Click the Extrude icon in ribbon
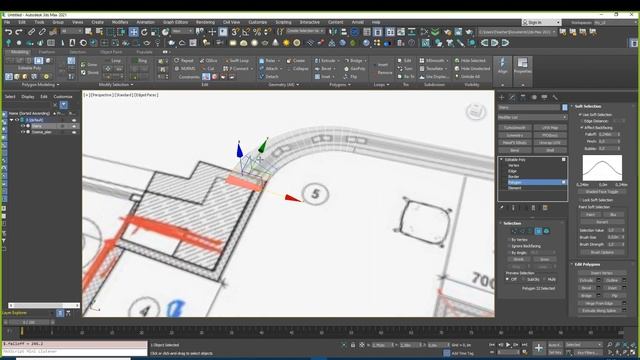640x360 pixels. pos(318,60)
